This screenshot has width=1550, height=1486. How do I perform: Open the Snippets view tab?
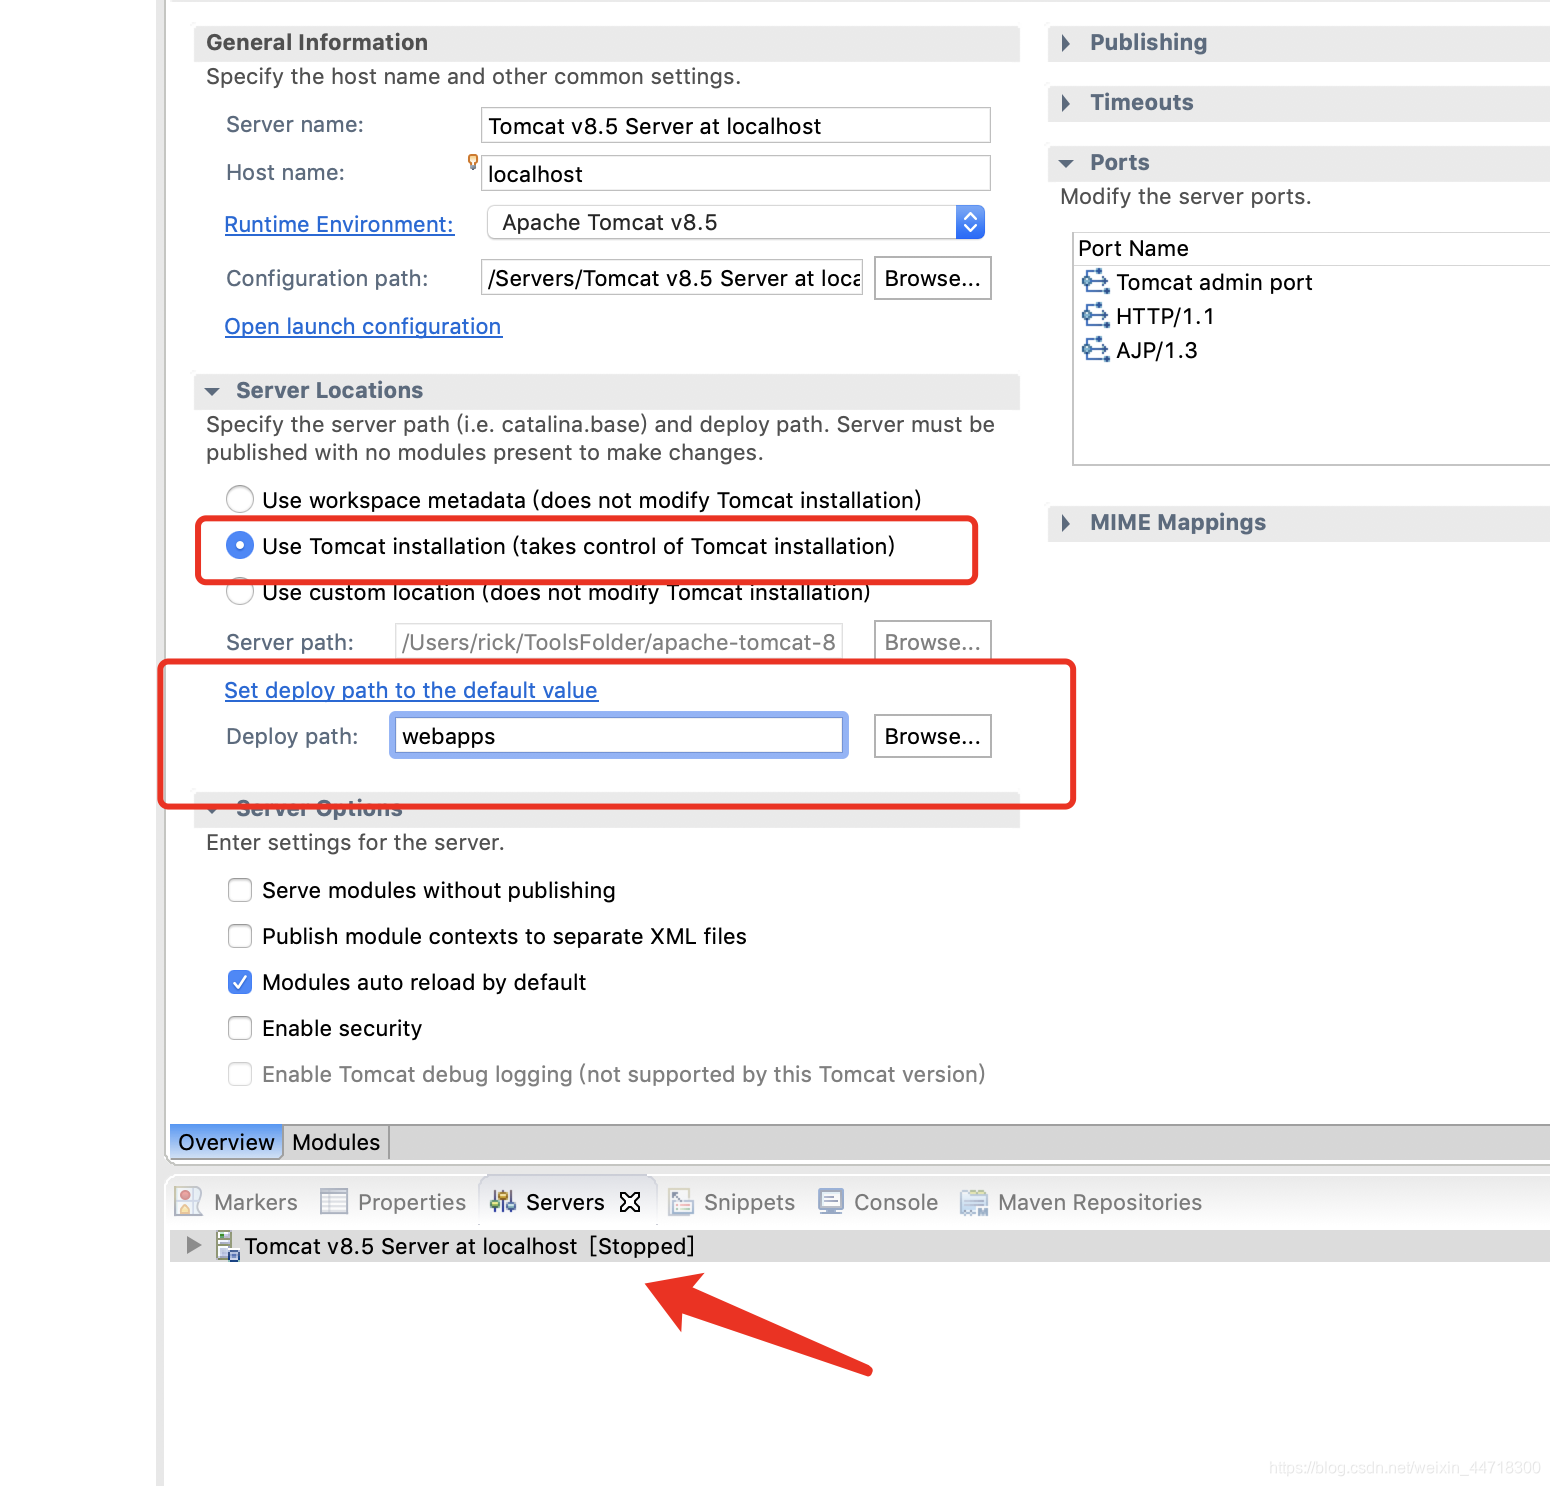coord(732,1201)
